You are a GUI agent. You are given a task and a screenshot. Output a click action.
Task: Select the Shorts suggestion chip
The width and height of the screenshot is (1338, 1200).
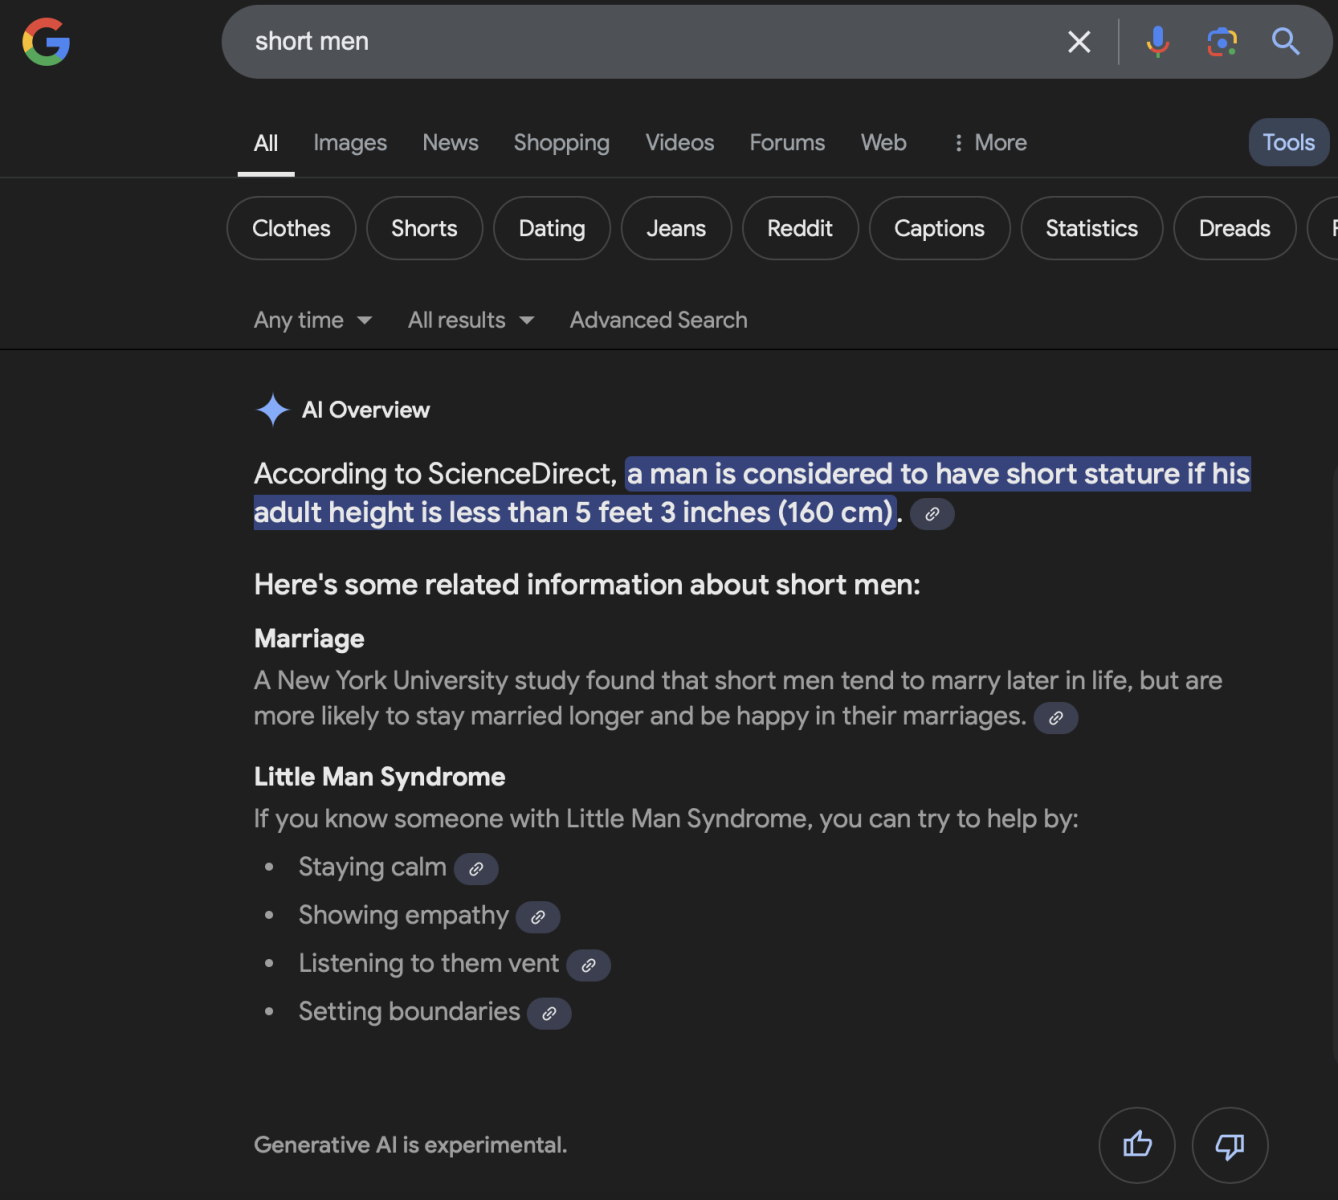point(424,228)
